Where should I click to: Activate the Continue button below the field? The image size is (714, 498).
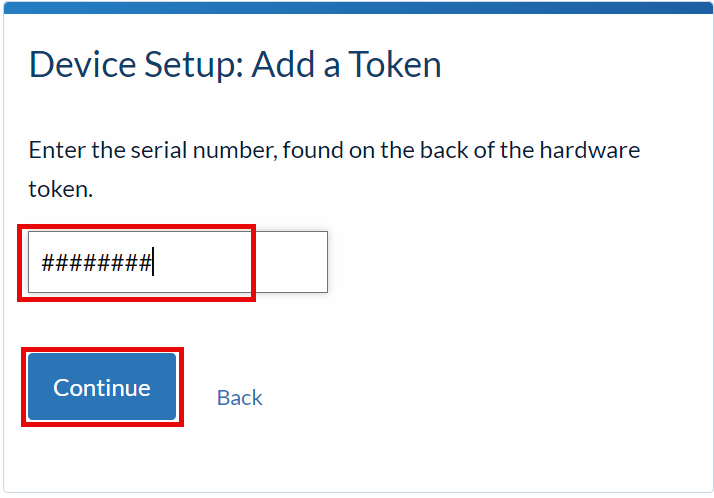[102, 386]
